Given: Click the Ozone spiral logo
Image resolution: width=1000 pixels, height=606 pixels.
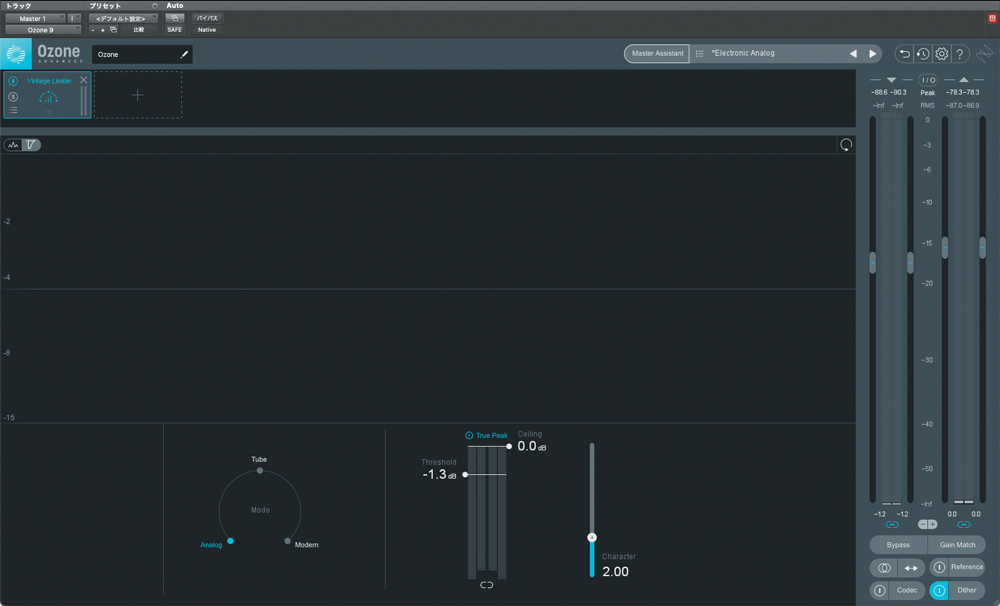Looking at the screenshot, I should point(16,54).
